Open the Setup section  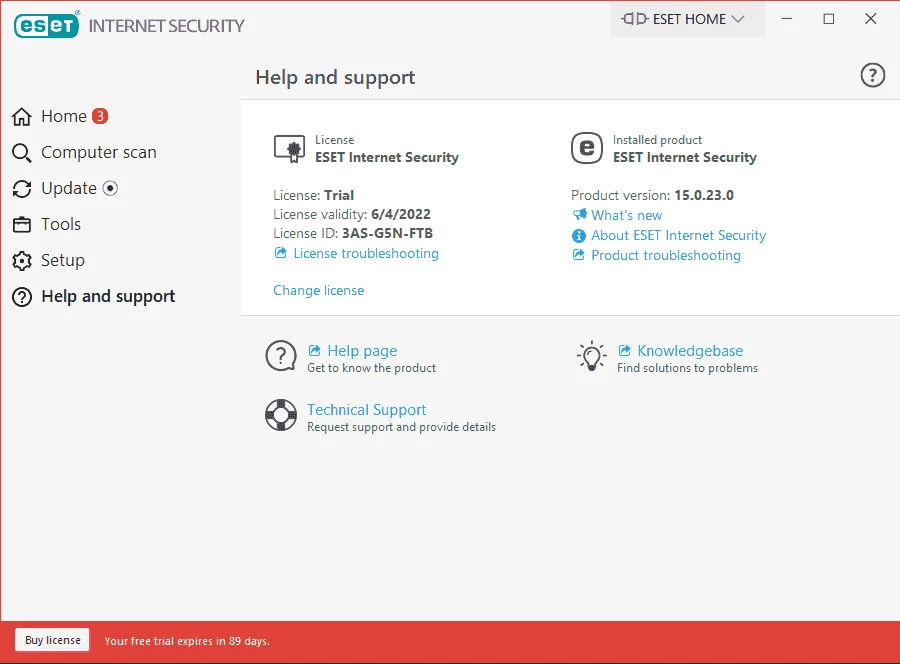click(x=63, y=261)
